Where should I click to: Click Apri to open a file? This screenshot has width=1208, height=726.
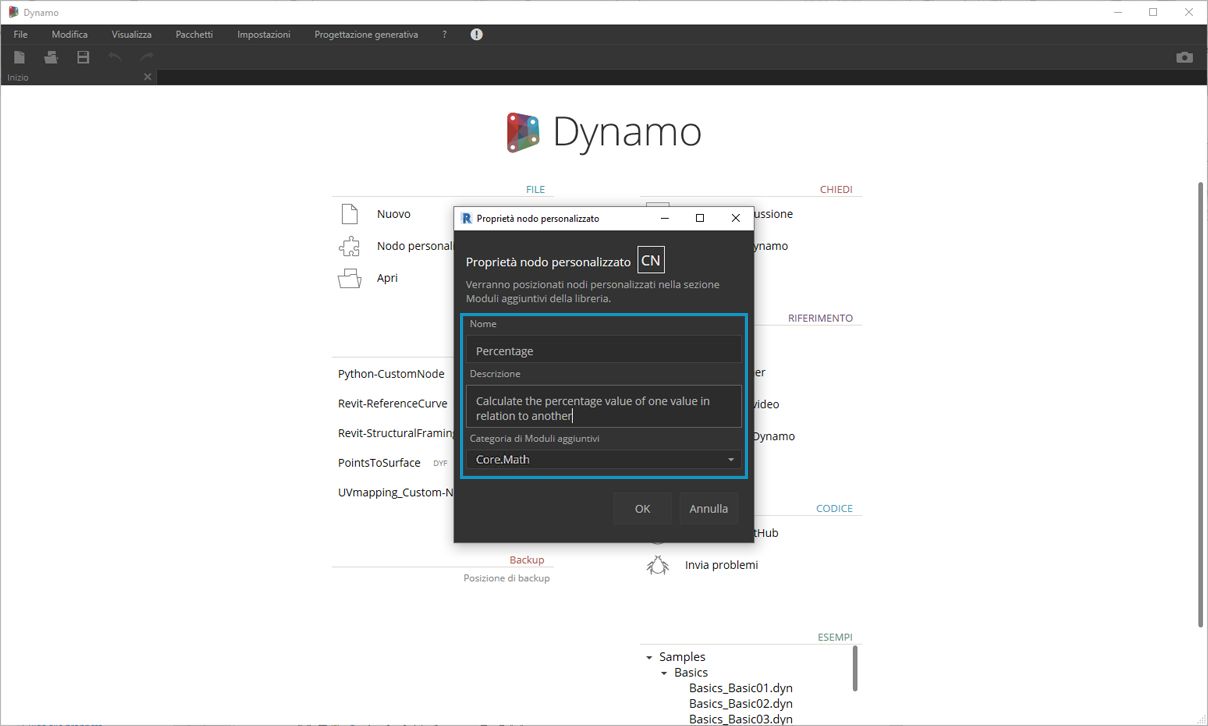tap(387, 278)
